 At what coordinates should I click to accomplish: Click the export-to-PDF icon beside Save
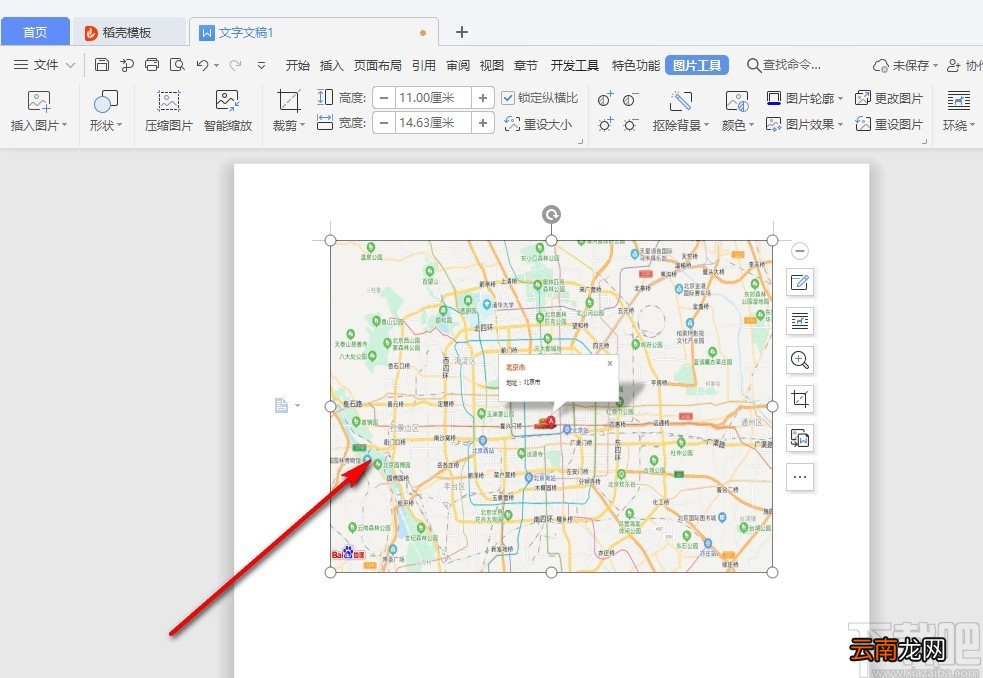pos(127,65)
